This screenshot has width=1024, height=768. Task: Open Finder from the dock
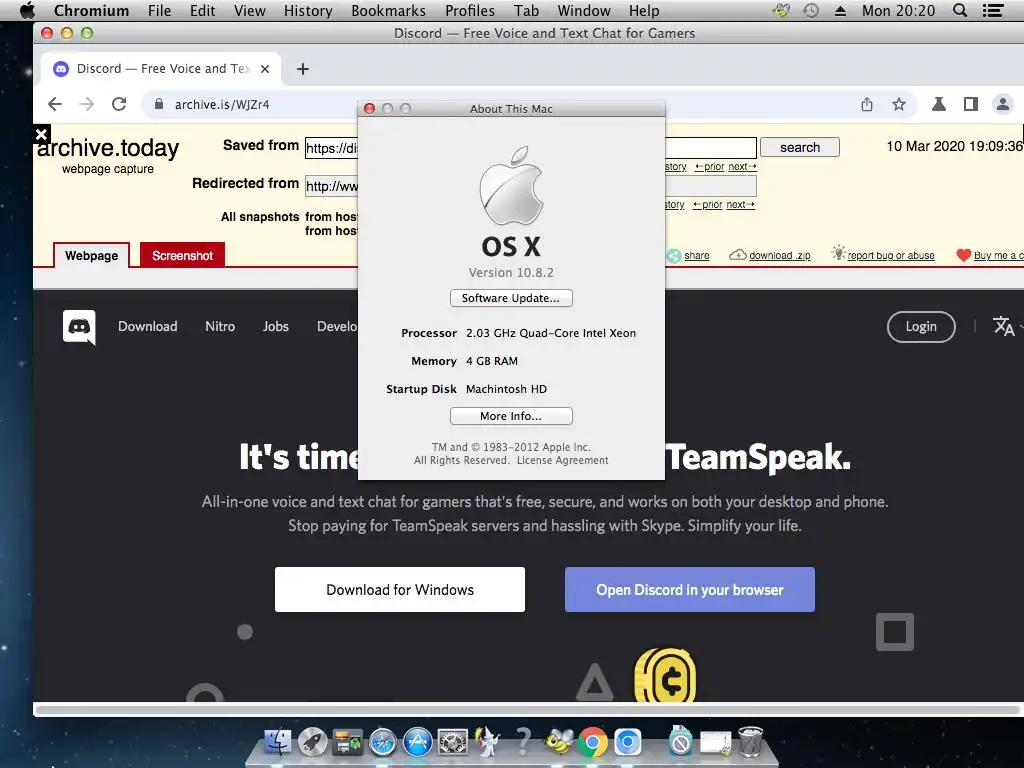click(278, 743)
